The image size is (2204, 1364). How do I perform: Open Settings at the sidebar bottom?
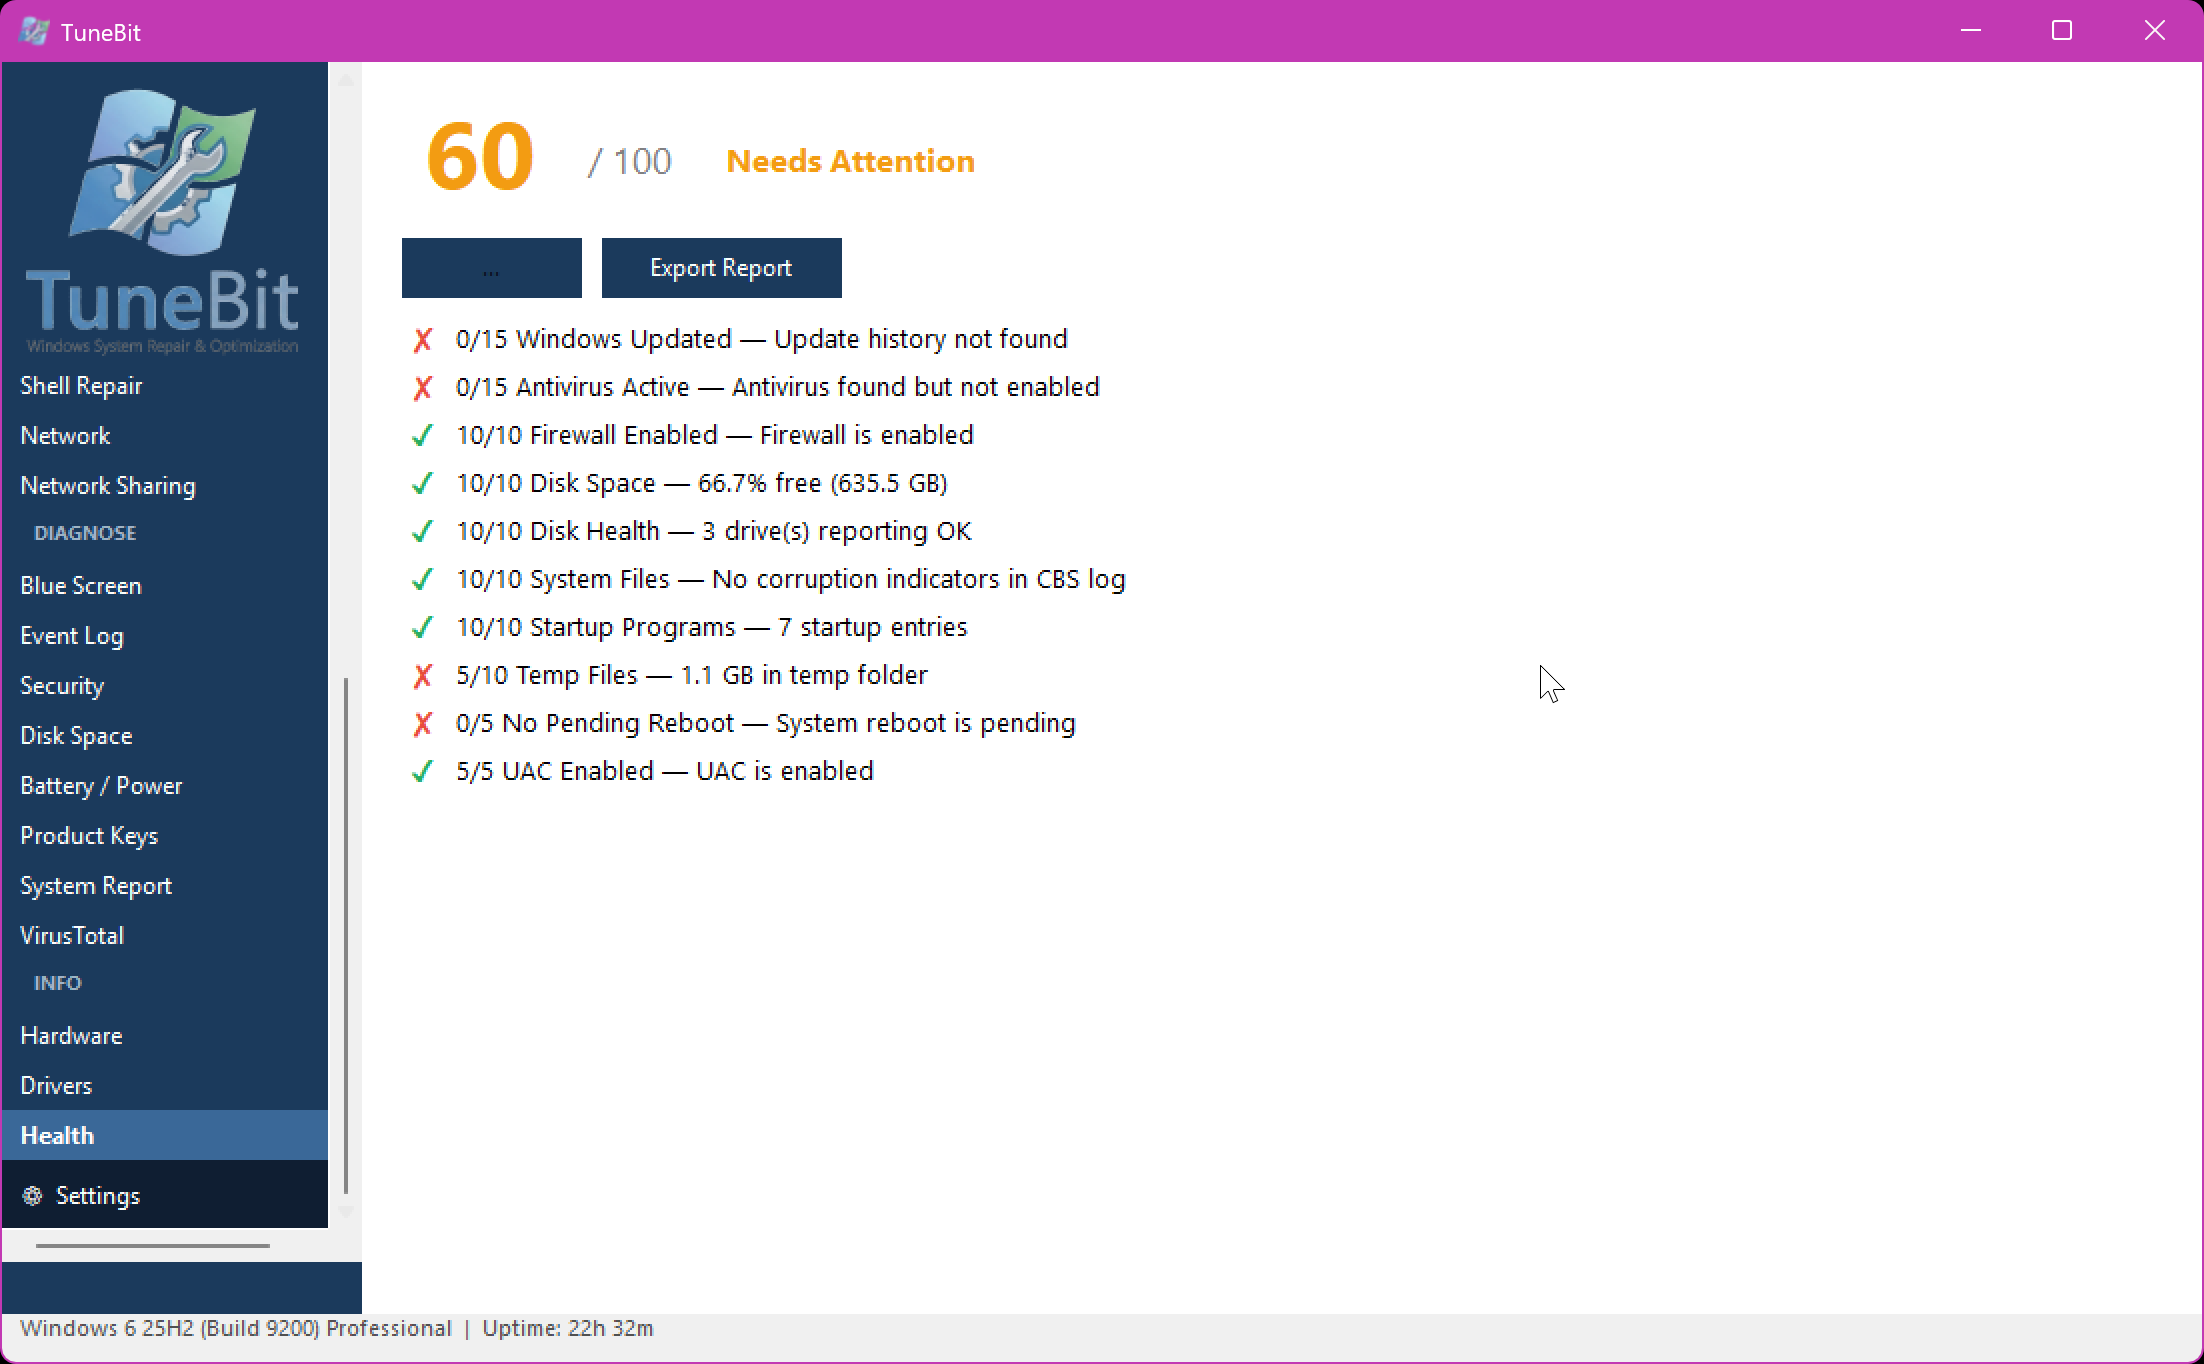coord(165,1194)
